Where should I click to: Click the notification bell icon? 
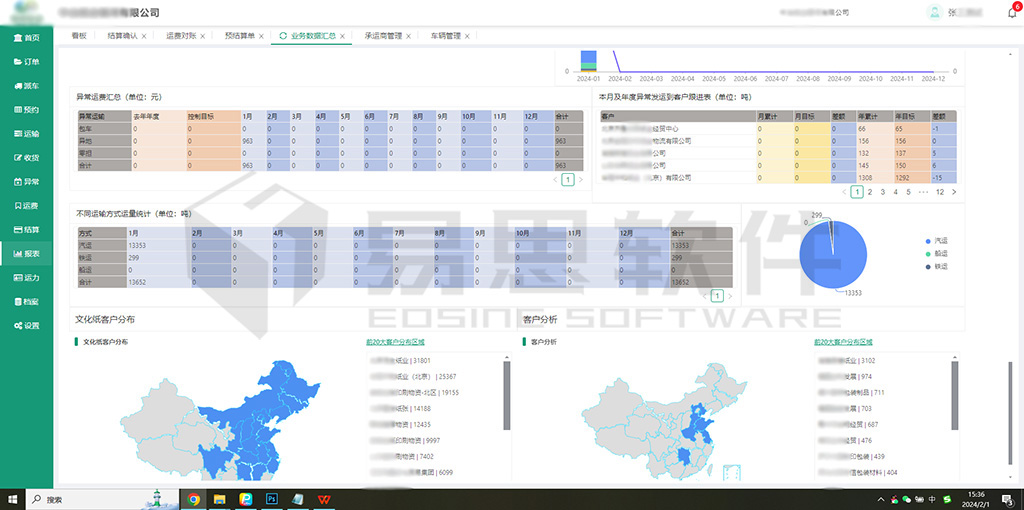pos(1011,13)
